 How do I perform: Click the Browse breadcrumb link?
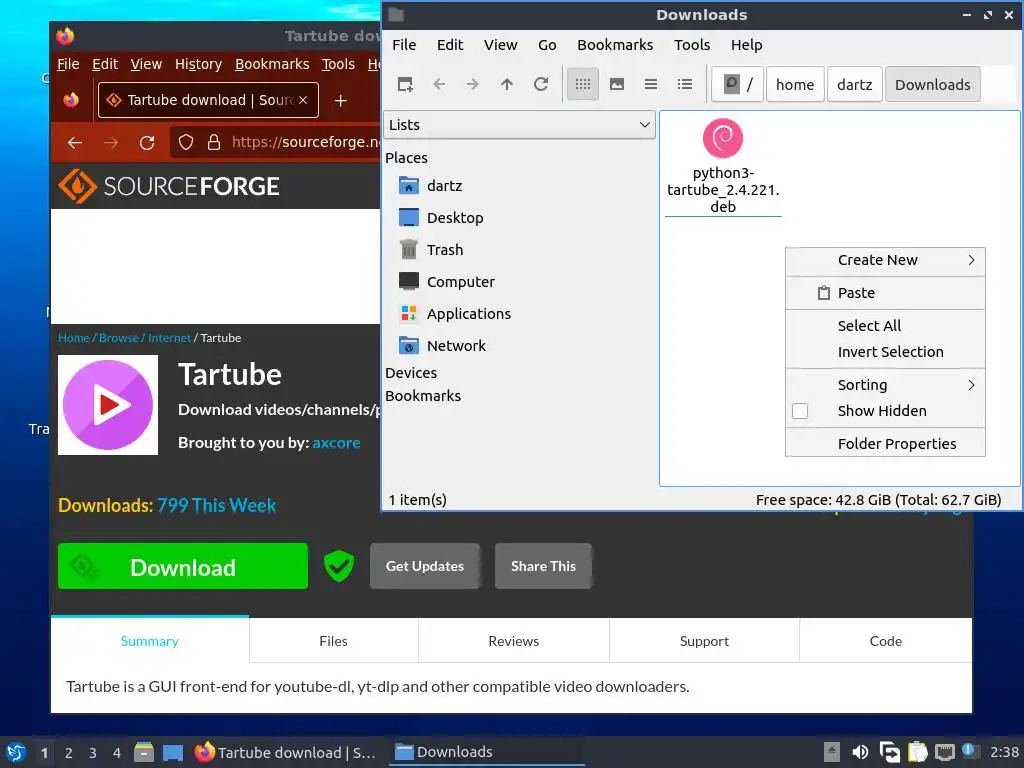(x=119, y=338)
